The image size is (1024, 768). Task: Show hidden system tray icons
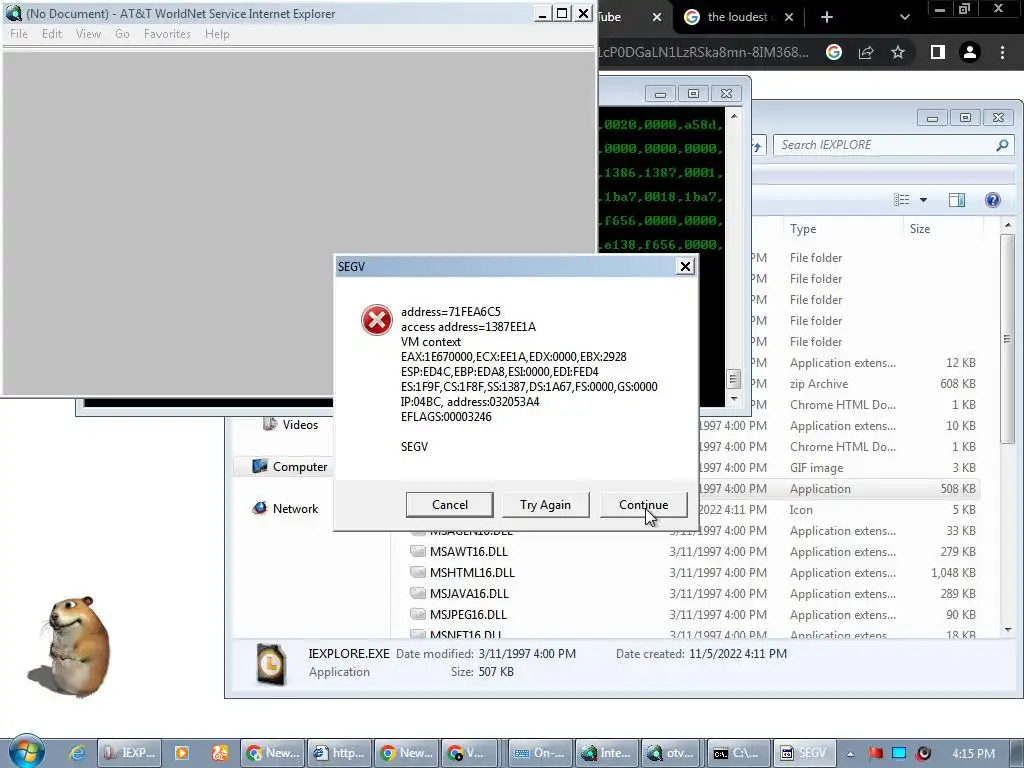(x=850, y=754)
